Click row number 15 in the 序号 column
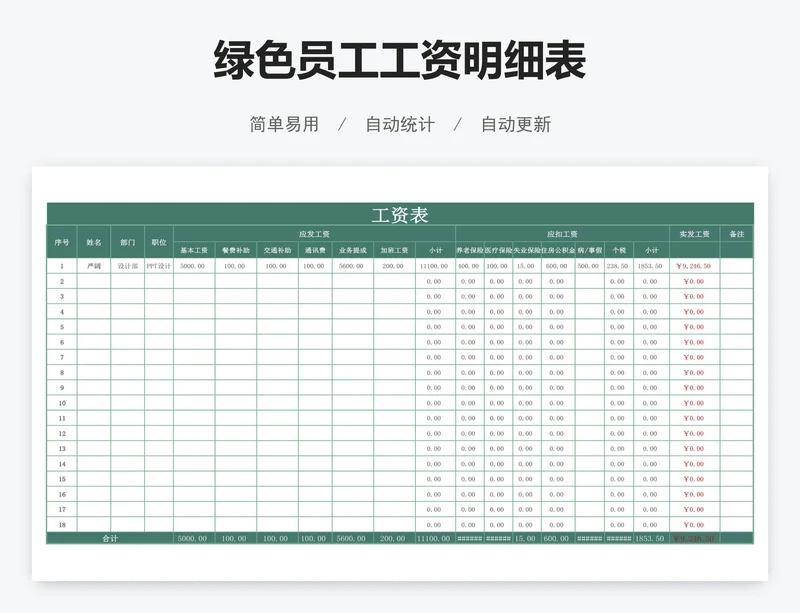800x613 pixels. click(62, 479)
